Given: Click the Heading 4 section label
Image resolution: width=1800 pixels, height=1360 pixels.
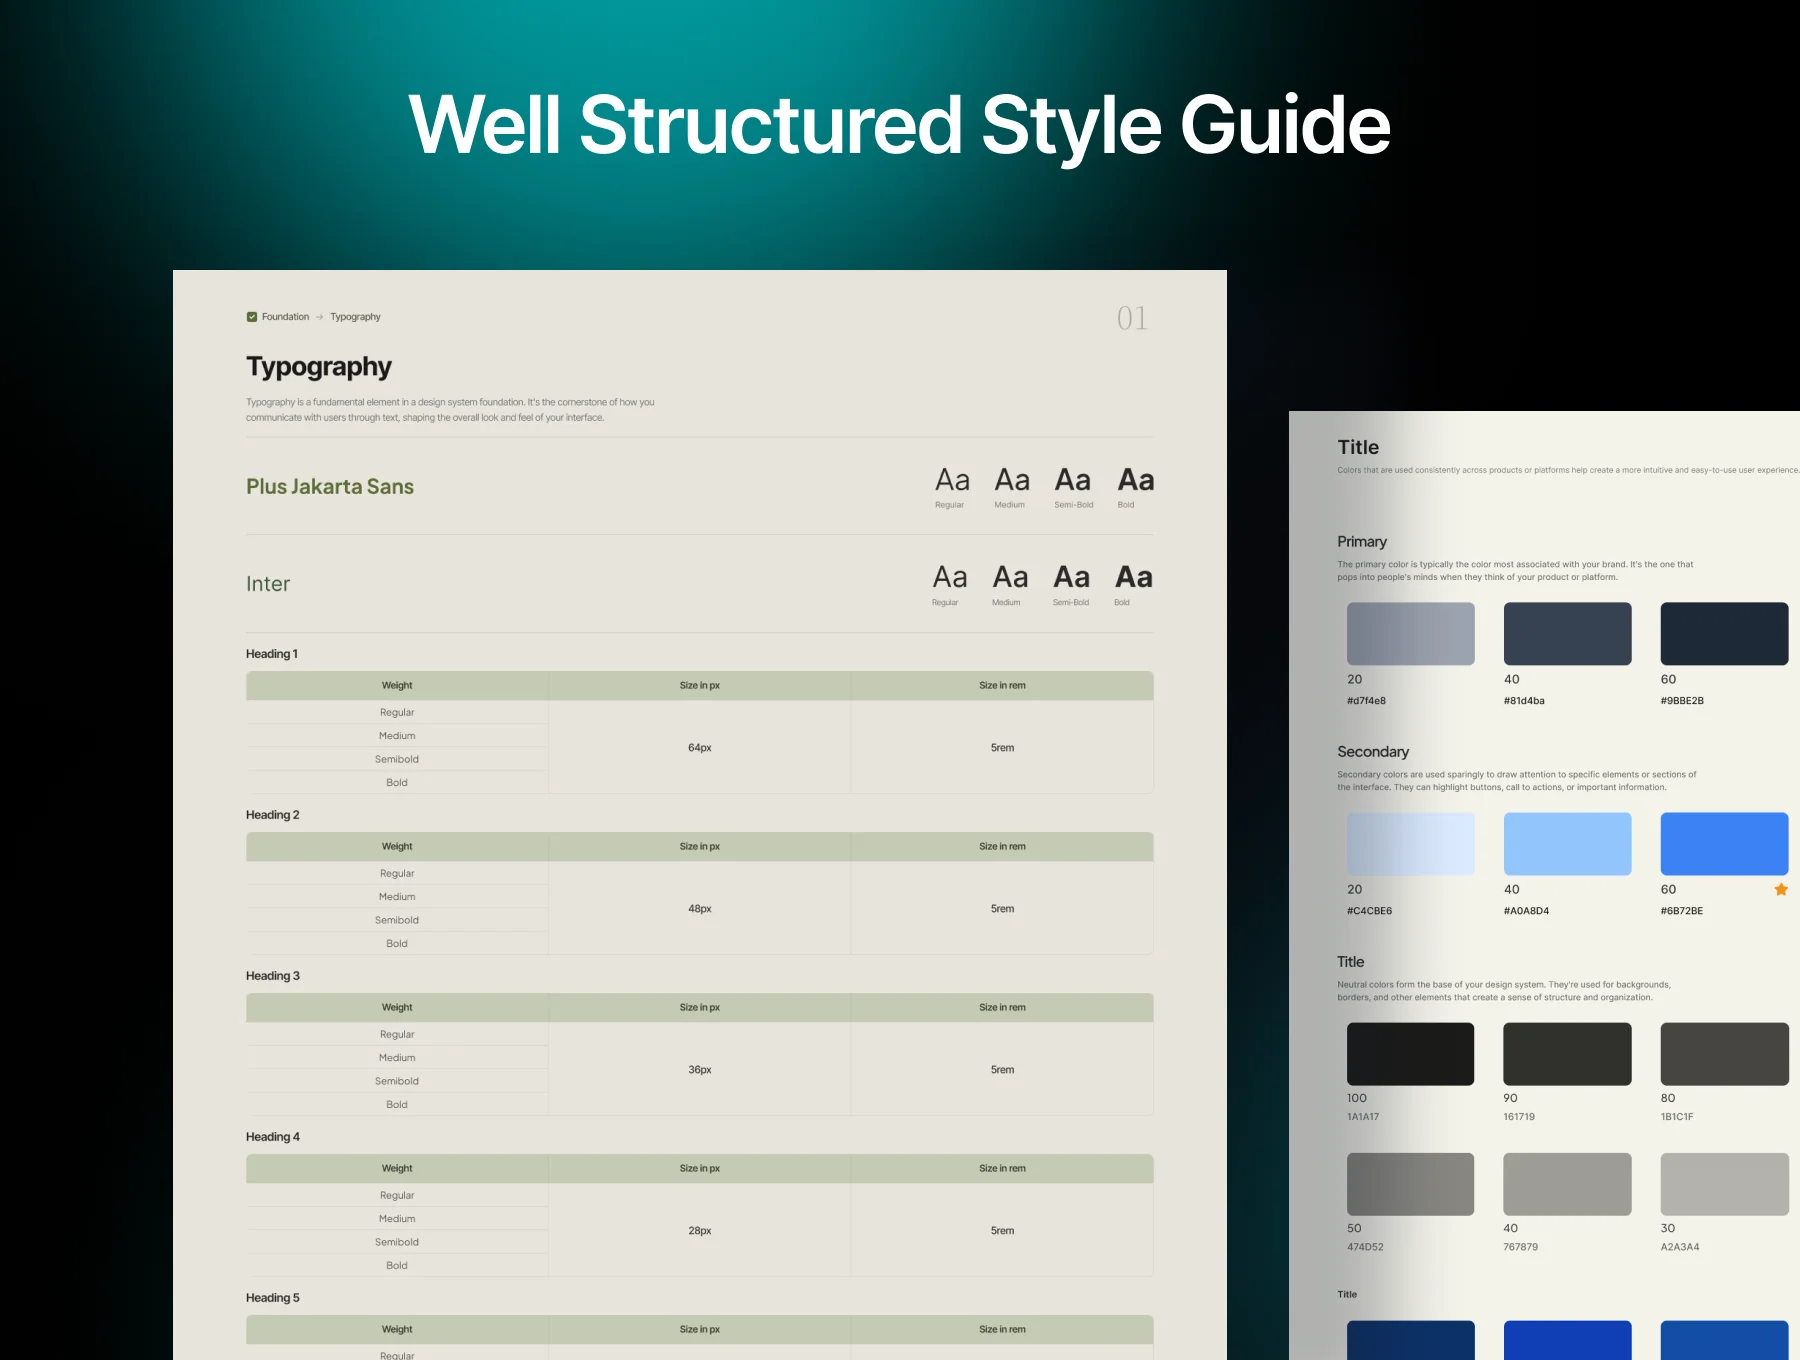Looking at the screenshot, I should [x=273, y=1137].
